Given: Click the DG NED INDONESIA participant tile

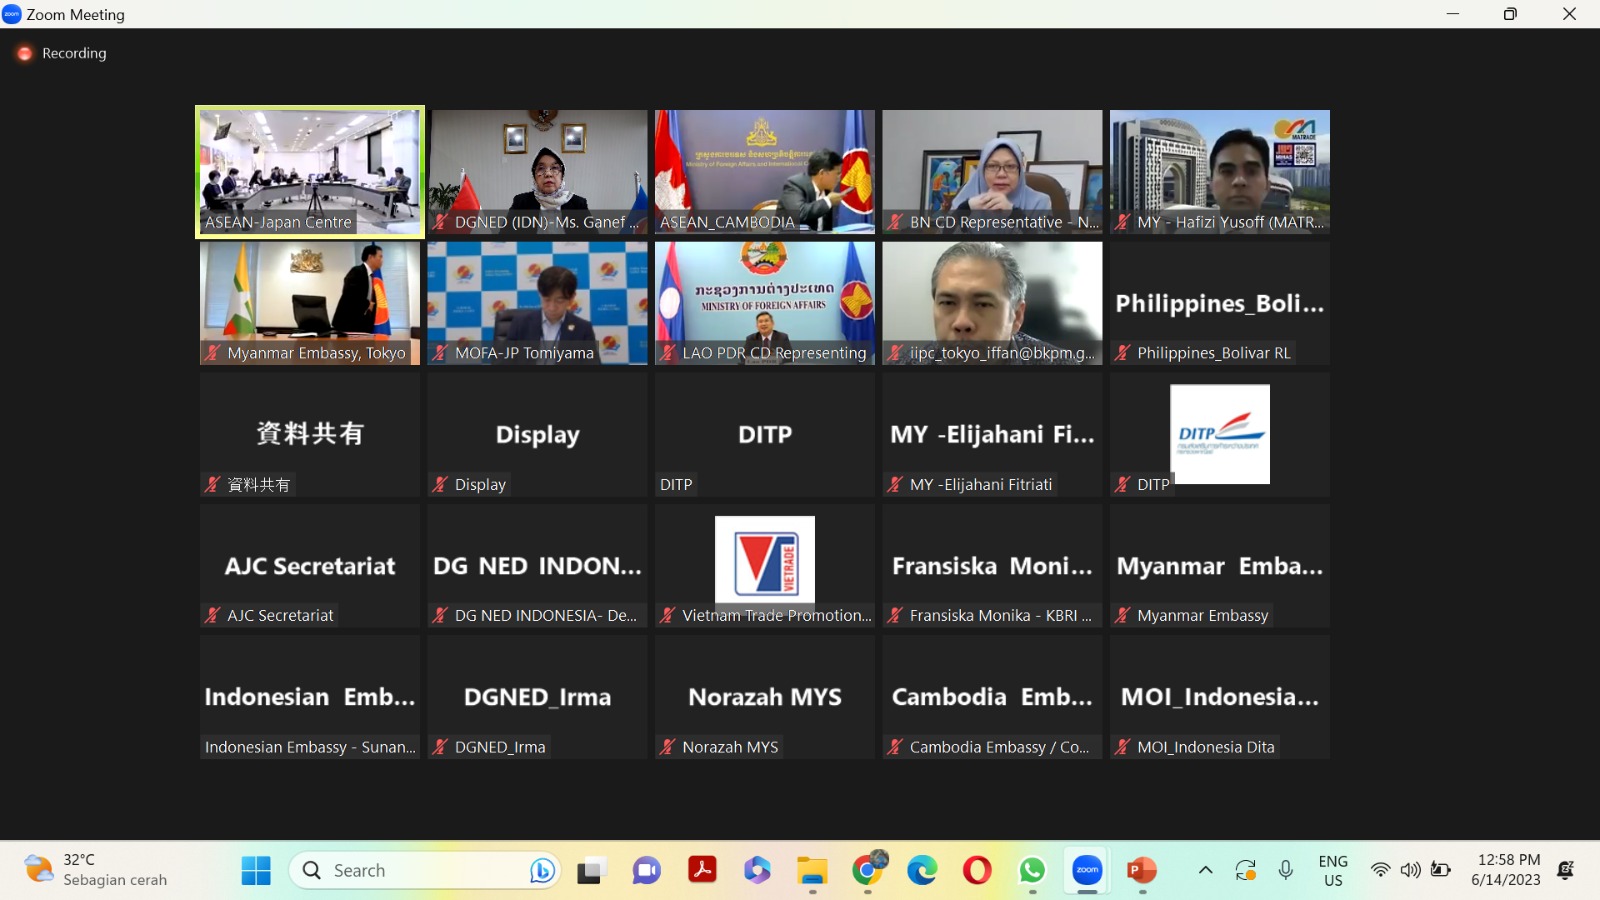Looking at the screenshot, I should [537, 566].
